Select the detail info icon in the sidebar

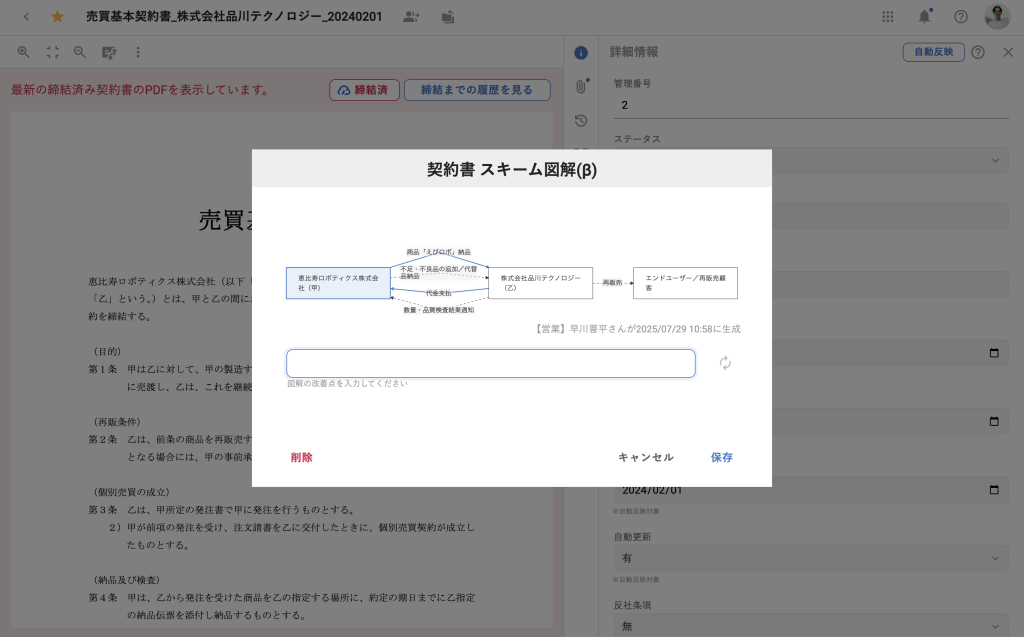tap(581, 53)
